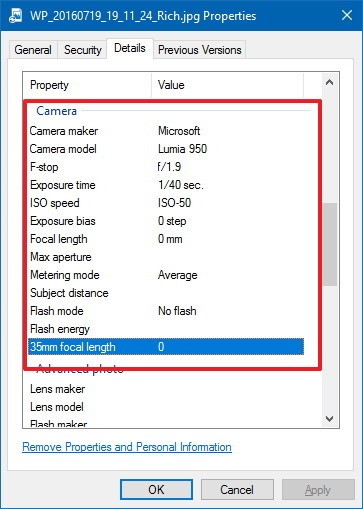The height and width of the screenshot is (509, 363).
Task: Select the Lens maker property row
Action: click(166, 389)
